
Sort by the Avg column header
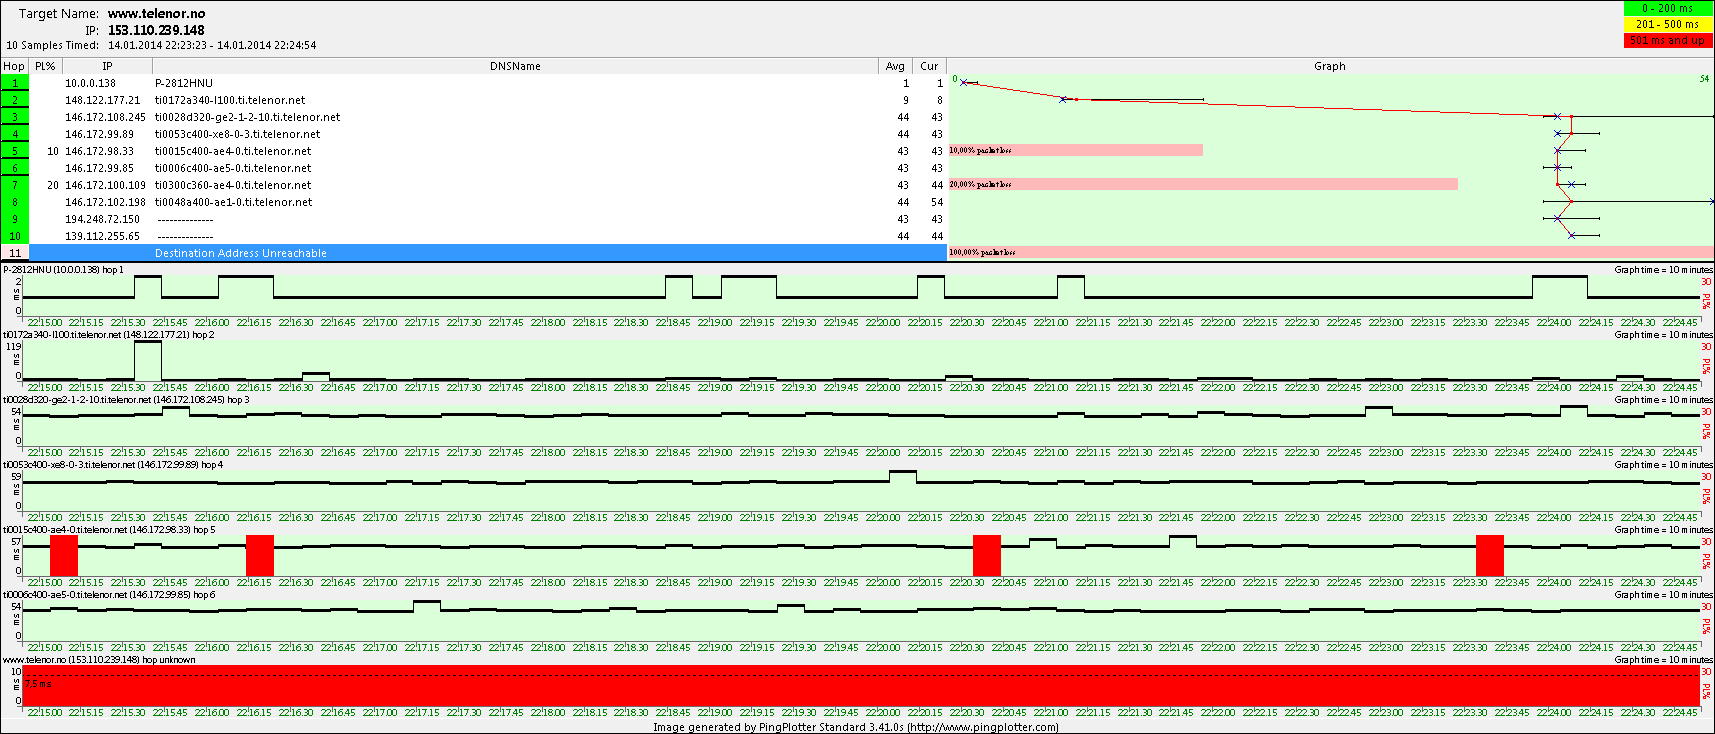895,66
